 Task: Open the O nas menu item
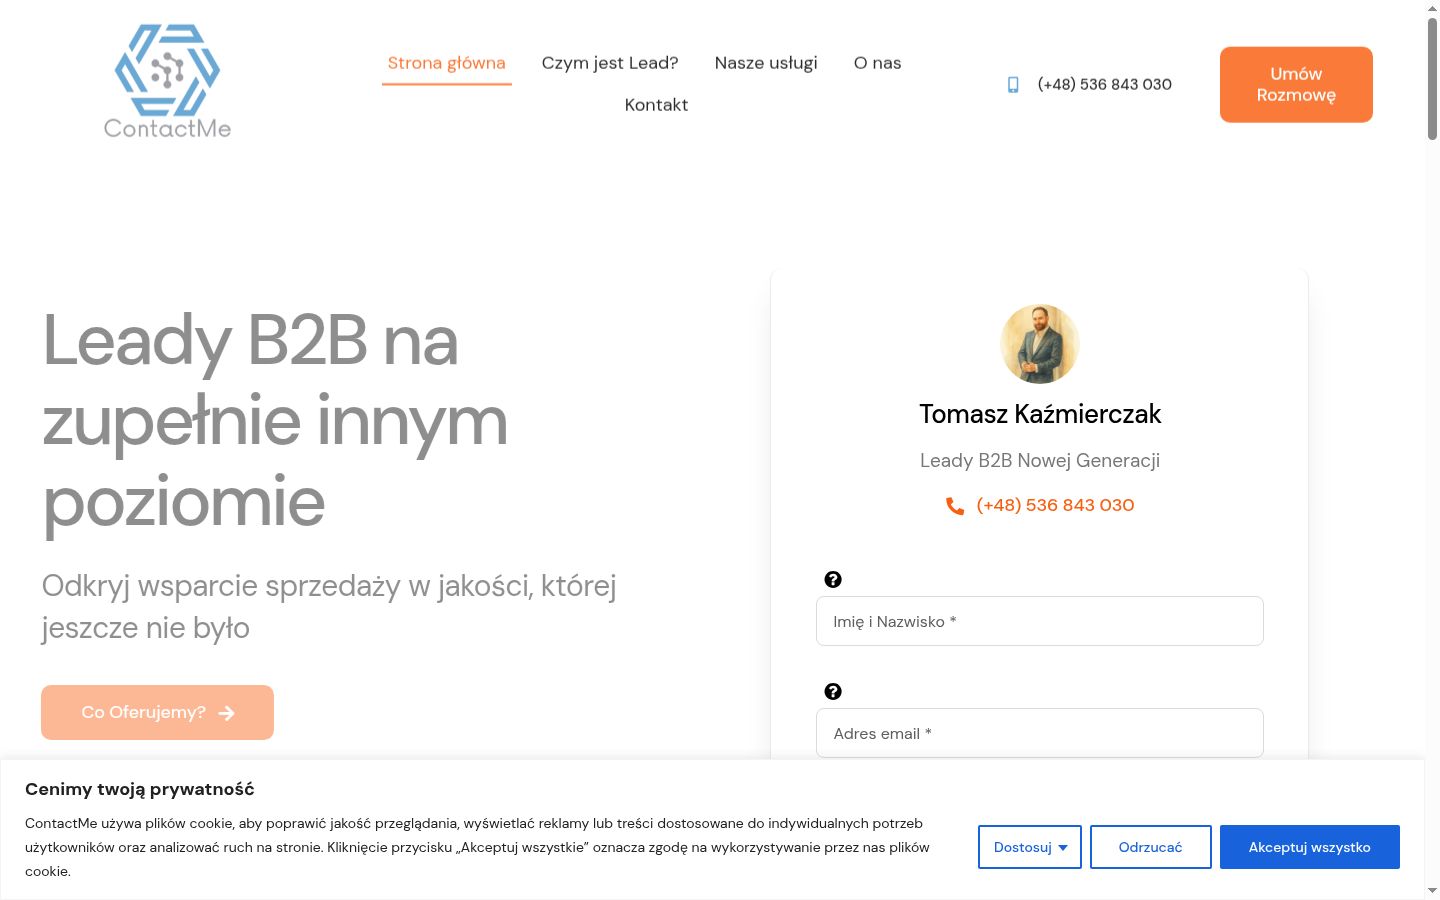point(877,63)
